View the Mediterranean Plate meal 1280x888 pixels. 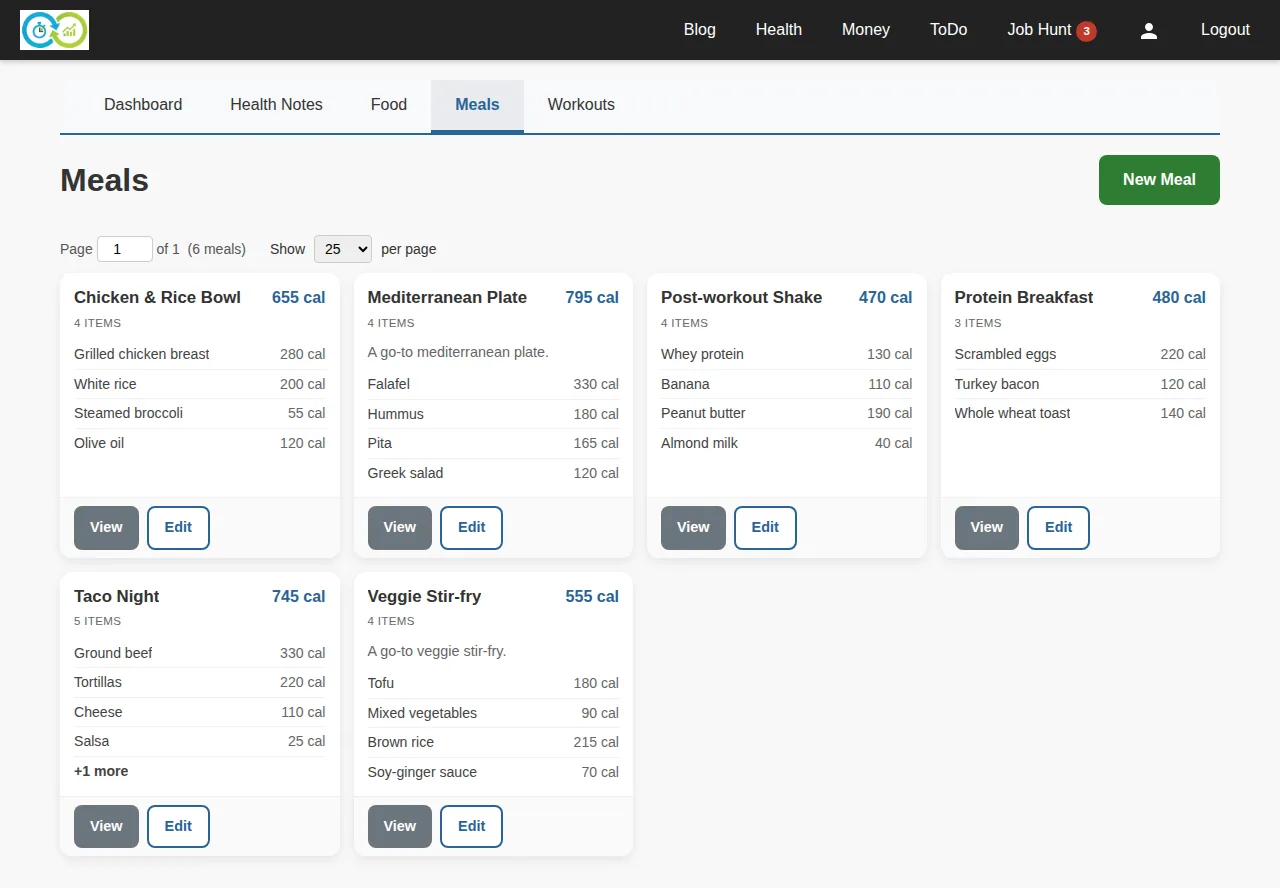(x=400, y=528)
